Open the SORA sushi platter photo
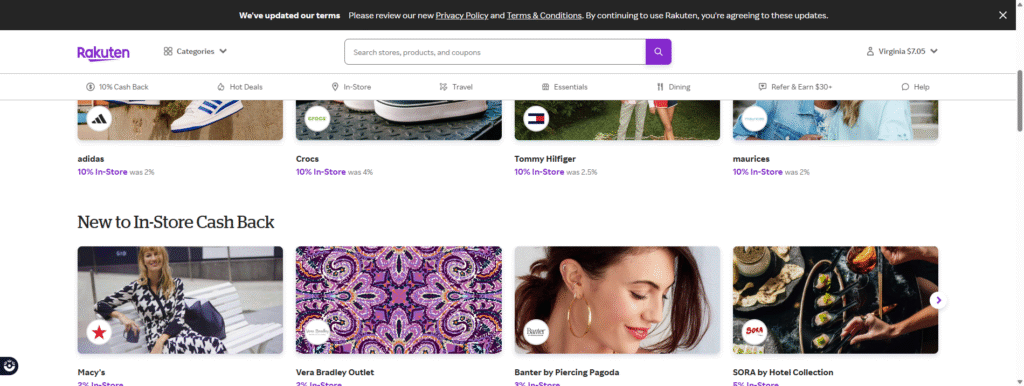This screenshot has width=1024, height=386. click(x=835, y=300)
